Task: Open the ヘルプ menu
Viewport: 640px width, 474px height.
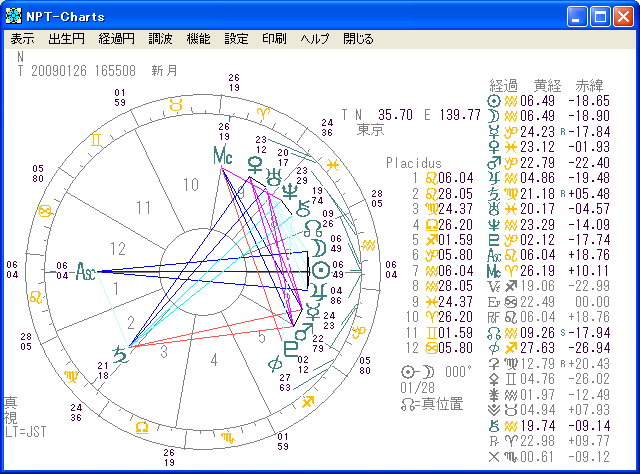Action: (x=315, y=39)
